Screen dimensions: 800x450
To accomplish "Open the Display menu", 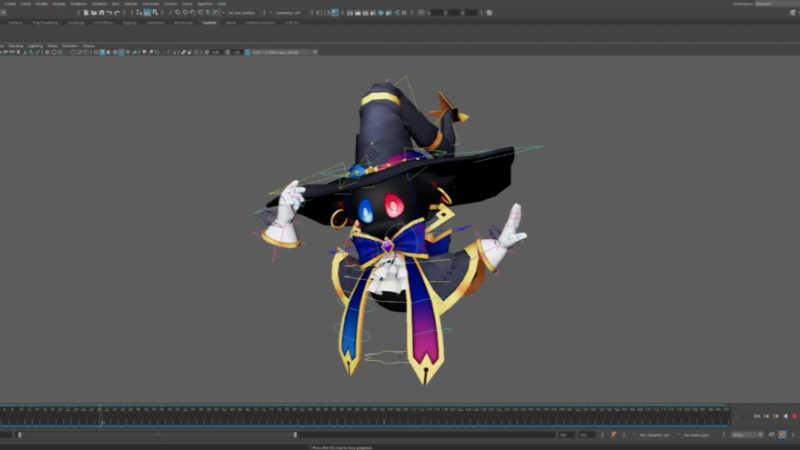I will [x=59, y=4].
